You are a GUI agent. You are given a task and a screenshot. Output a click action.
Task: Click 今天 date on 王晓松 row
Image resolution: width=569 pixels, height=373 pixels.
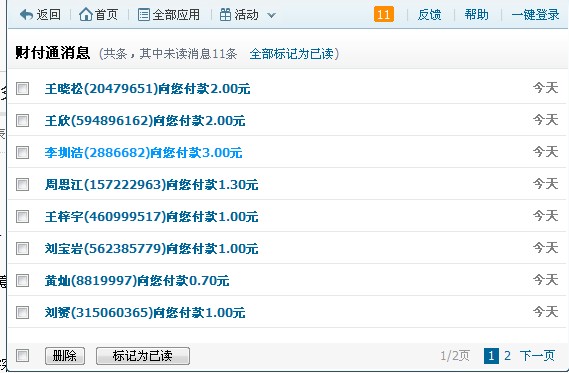click(x=545, y=88)
